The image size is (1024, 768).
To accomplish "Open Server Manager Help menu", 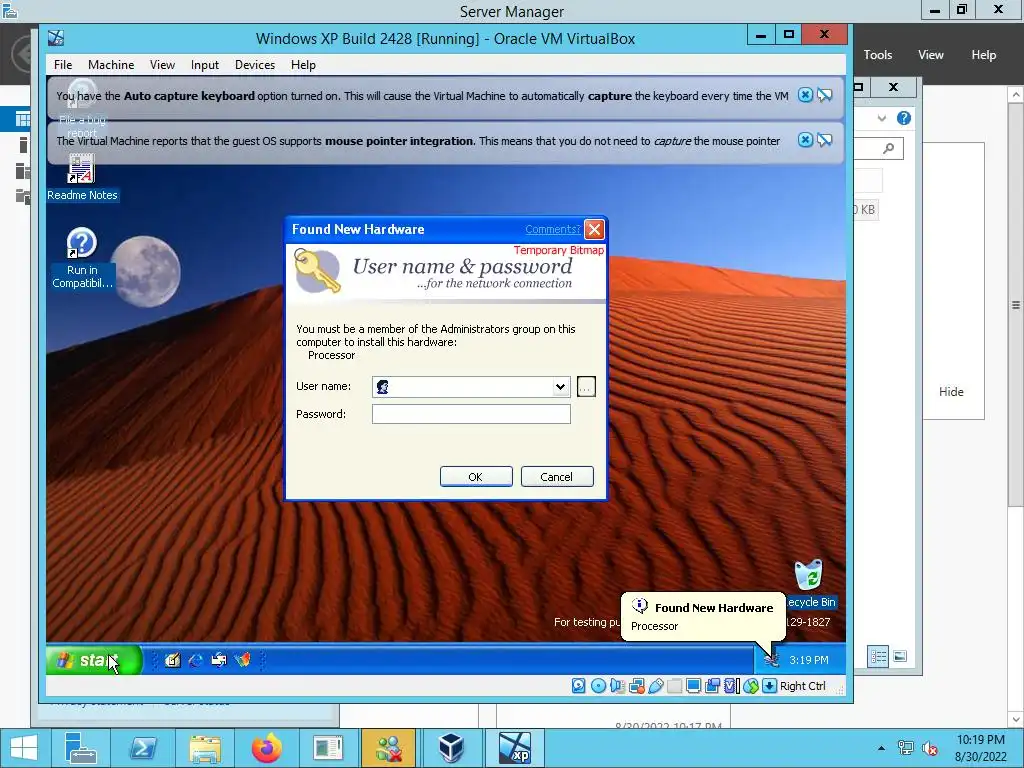I will point(984,55).
